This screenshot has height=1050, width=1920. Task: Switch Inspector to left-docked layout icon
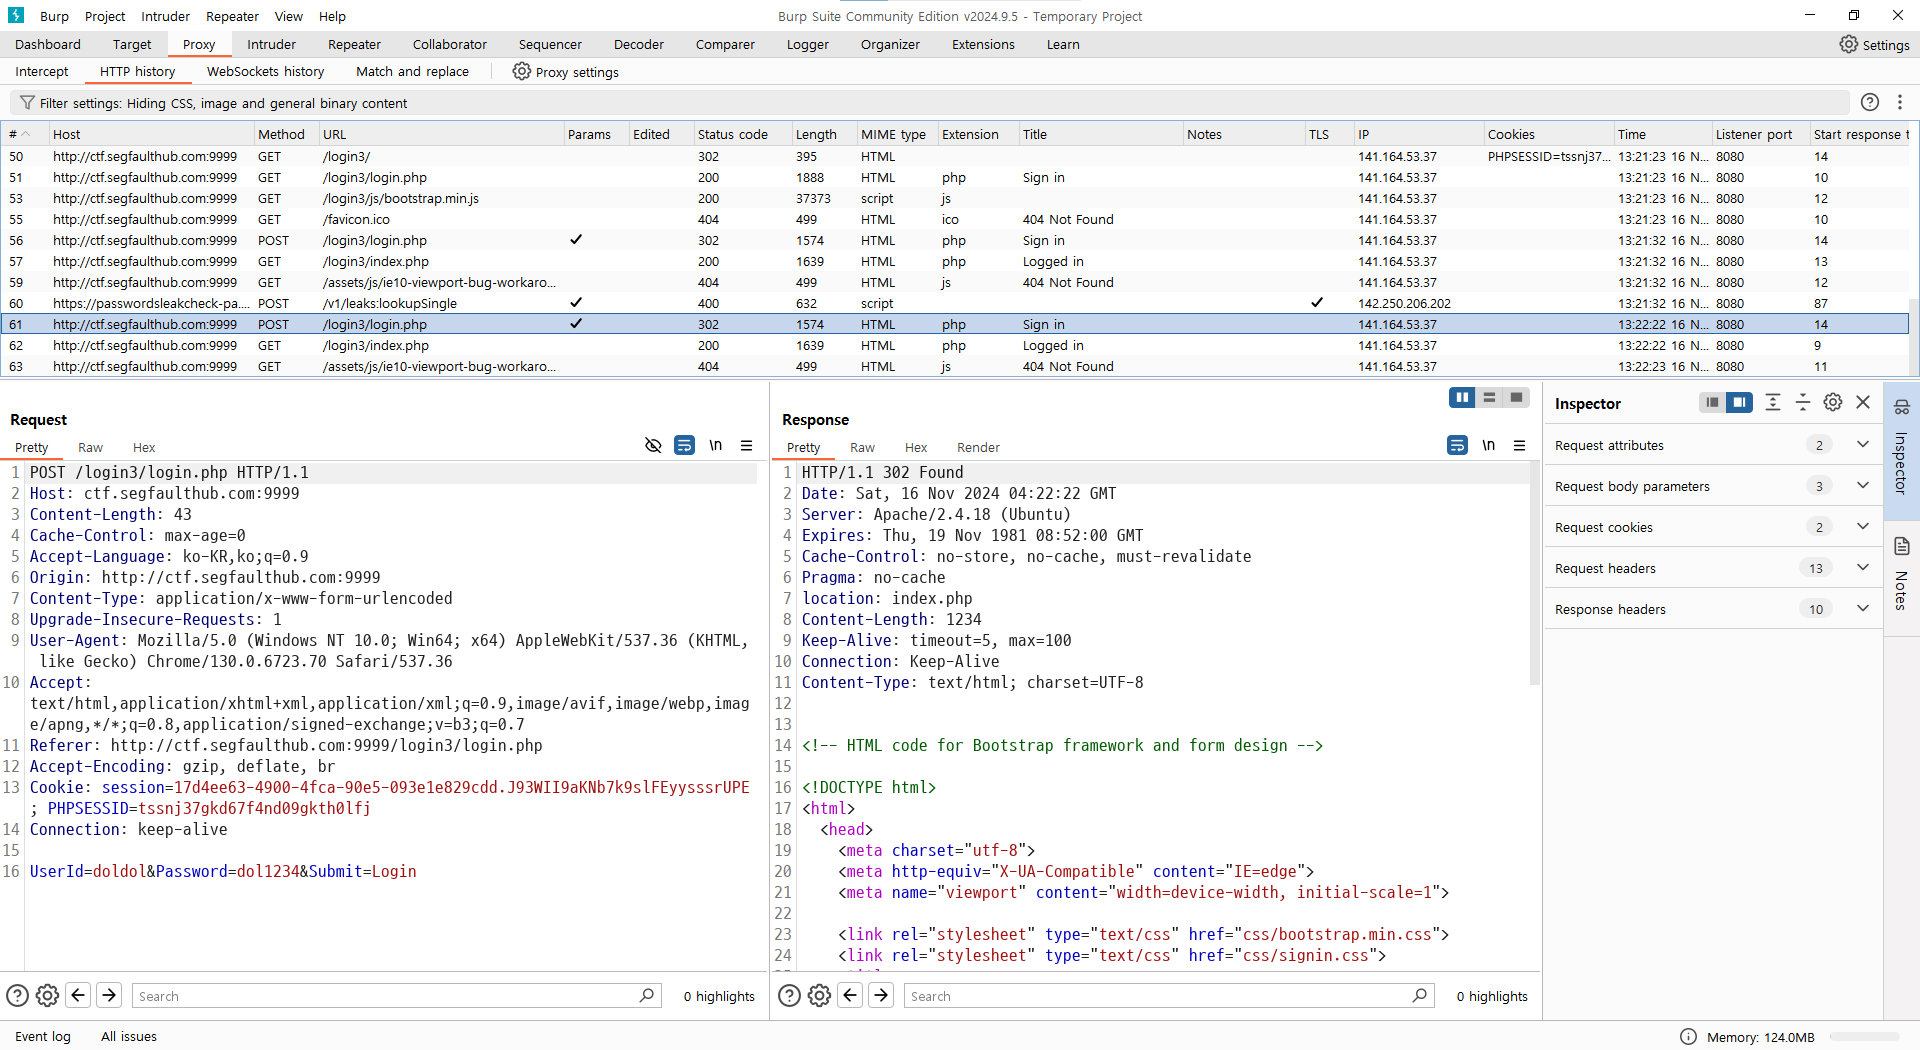click(x=1712, y=402)
